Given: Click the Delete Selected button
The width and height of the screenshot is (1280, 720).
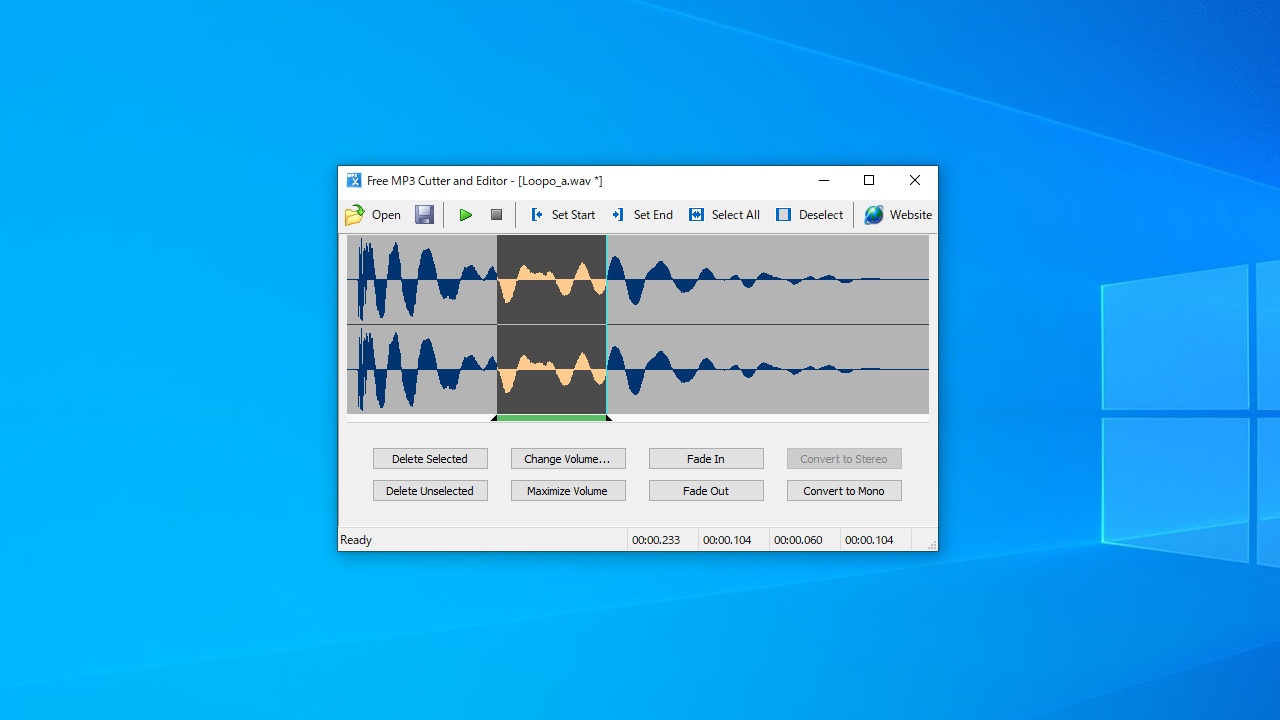Looking at the screenshot, I should point(430,459).
